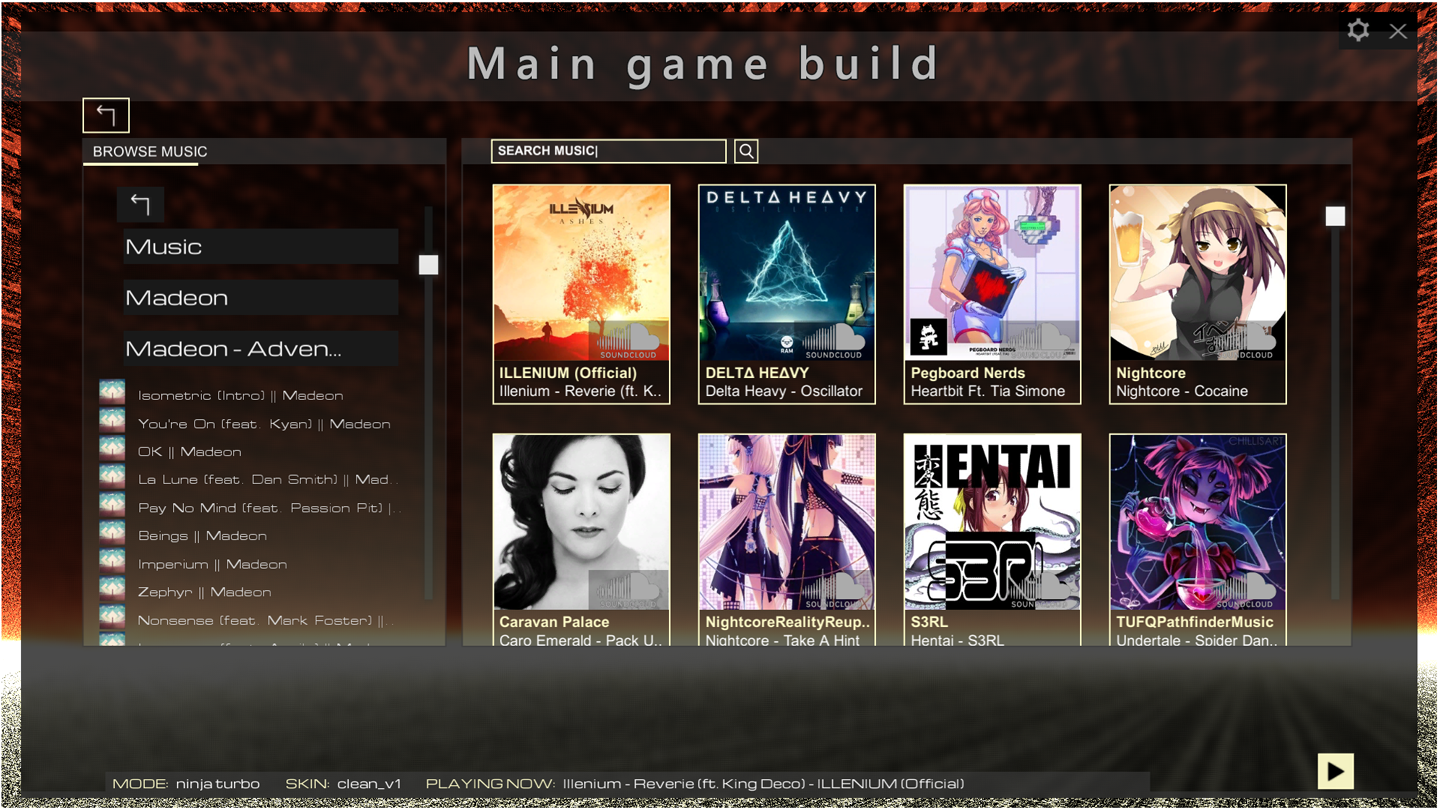Open the Illenium - Reverie cover art
The height and width of the screenshot is (810, 1440).
[x=581, y=273]
